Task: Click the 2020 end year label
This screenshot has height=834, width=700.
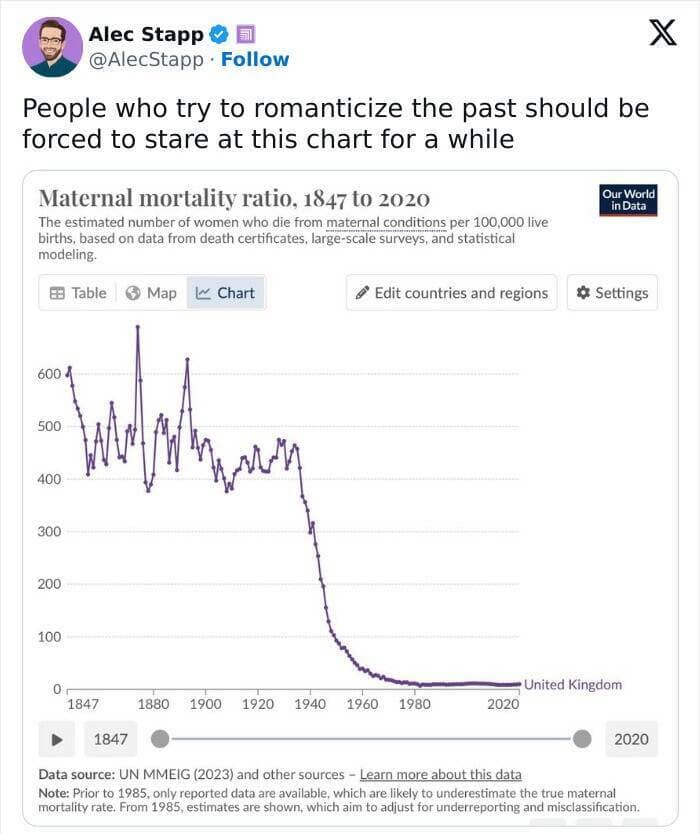Action: point(631,739)
